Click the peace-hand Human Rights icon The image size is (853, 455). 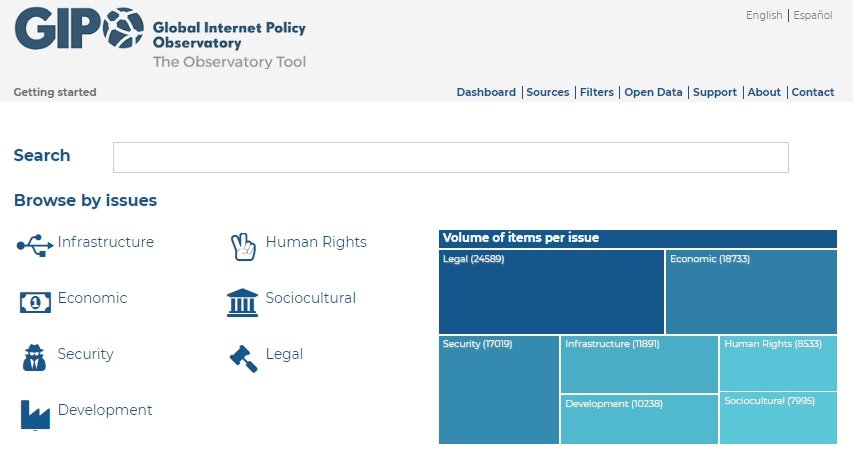[243, 247]
